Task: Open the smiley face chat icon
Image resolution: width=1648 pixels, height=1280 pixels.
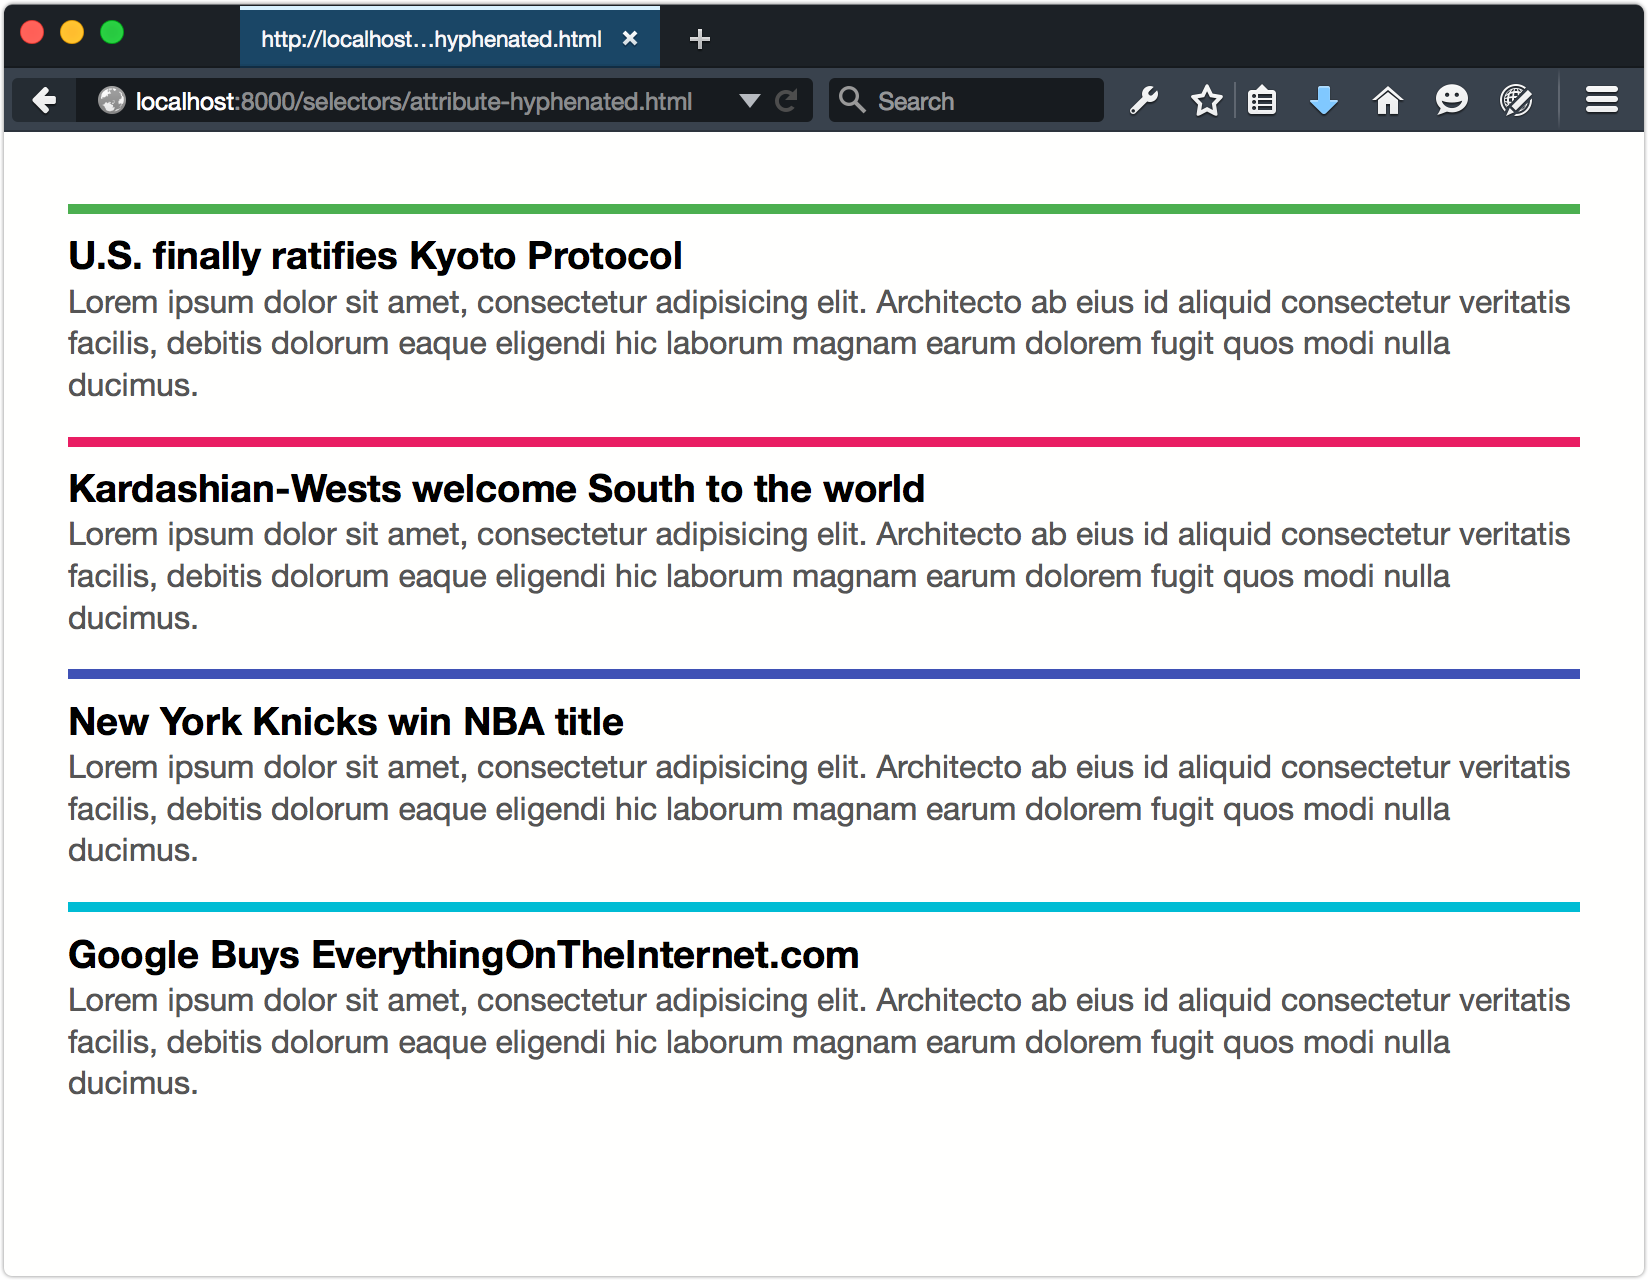Action: click(x=1451, y=101)
